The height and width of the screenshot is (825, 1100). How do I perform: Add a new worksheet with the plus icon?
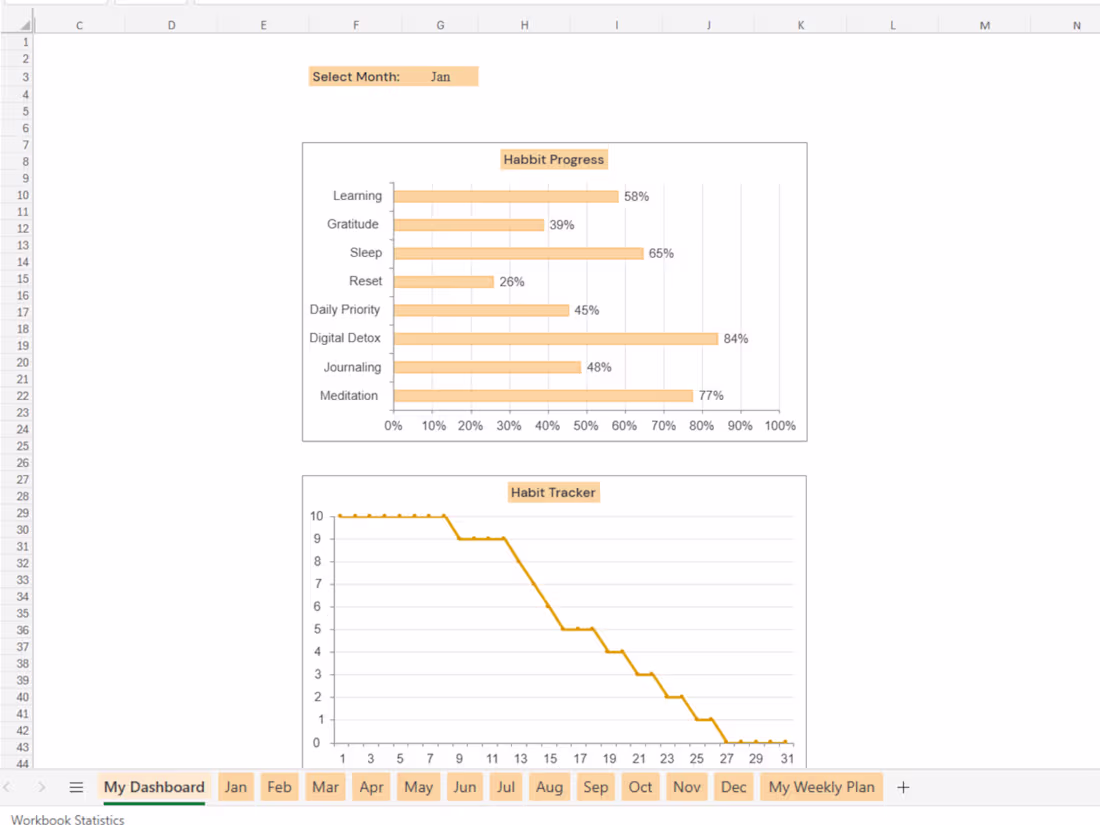[x=903, y=787]
